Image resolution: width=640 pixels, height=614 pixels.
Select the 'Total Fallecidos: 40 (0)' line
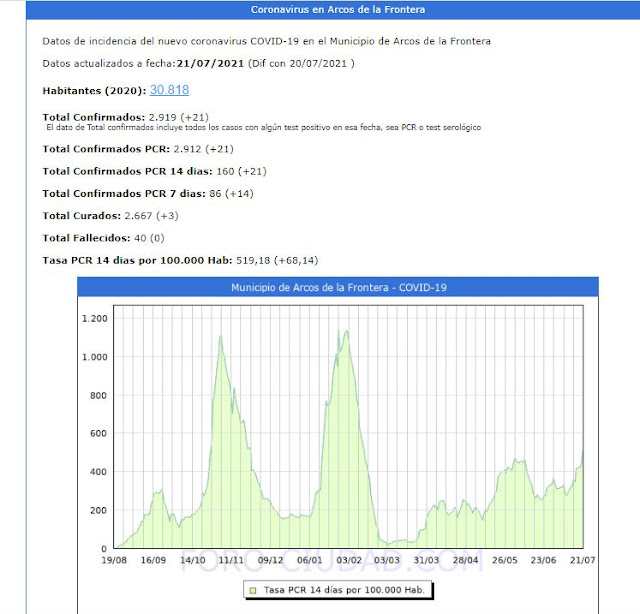[x=103, y=238]
